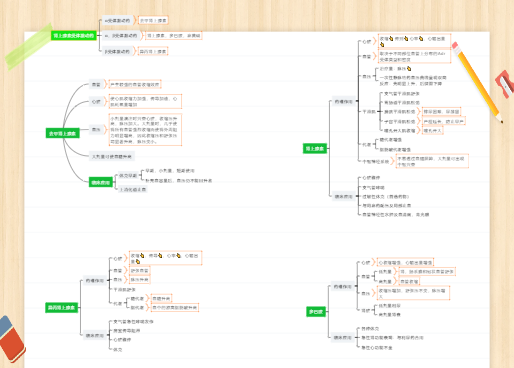Click the long 血压 description note of 去甲肾上腺素
The image size is (514, 368).
click(x=145, y=130)
